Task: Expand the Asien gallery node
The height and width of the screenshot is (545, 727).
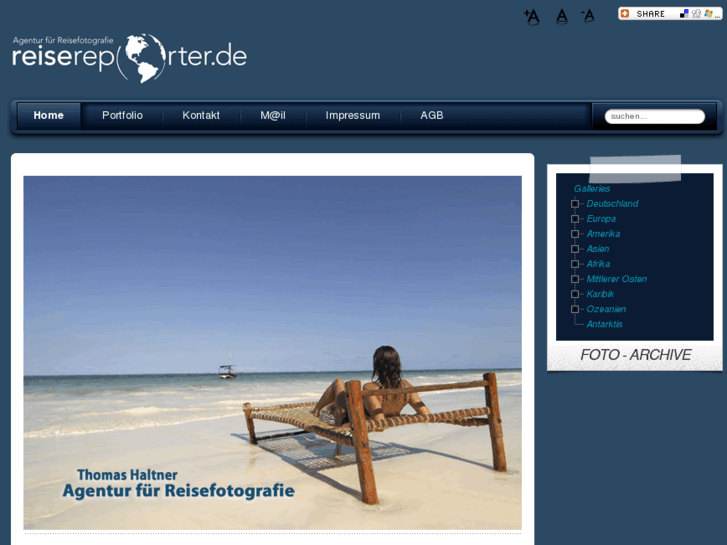Action: click(x=575, y=249)
